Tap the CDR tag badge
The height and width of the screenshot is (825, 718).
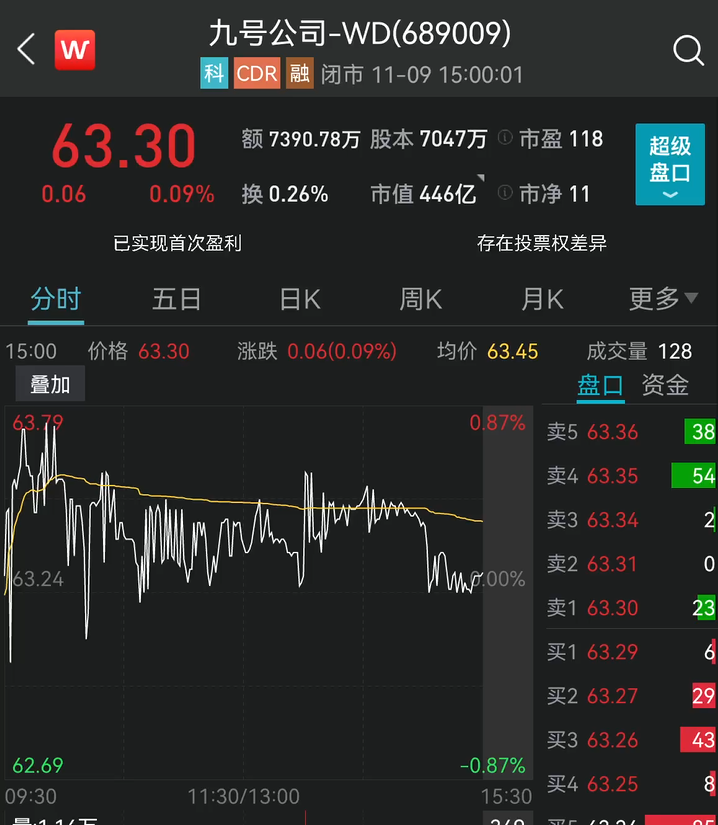(x=257, y=73)
